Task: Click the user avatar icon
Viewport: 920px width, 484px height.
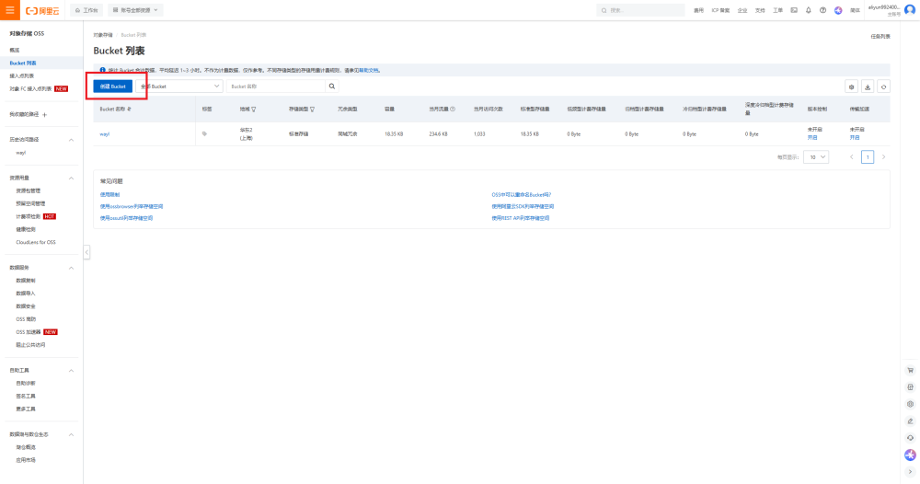Action: coord(909,10)
